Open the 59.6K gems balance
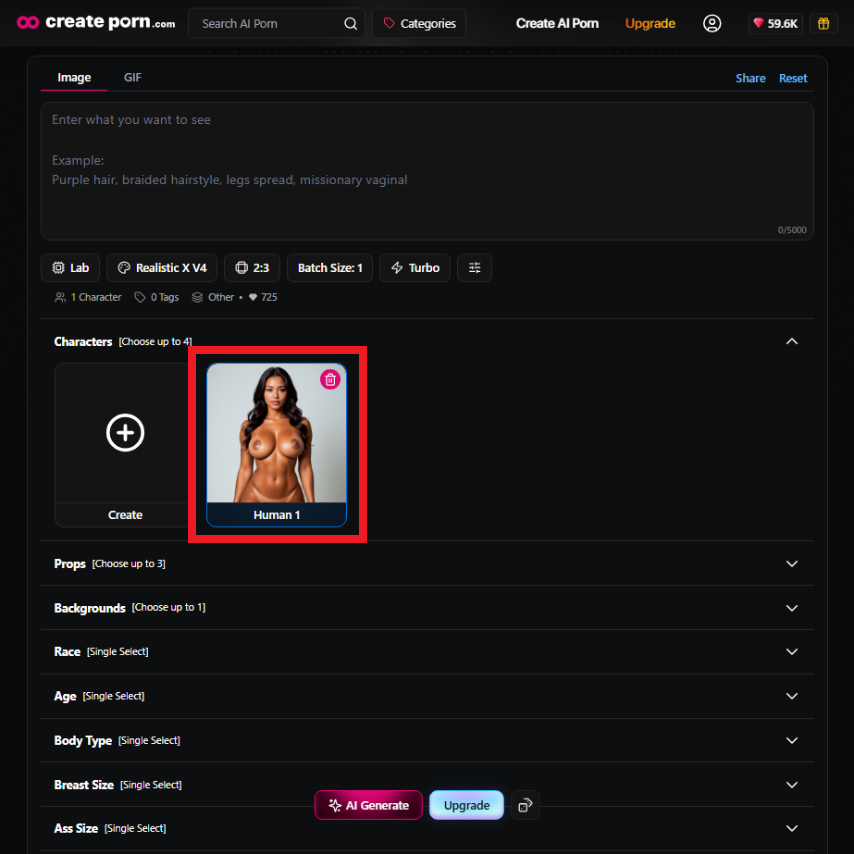This screenshot has height=854, width=854. coord(775,23)
